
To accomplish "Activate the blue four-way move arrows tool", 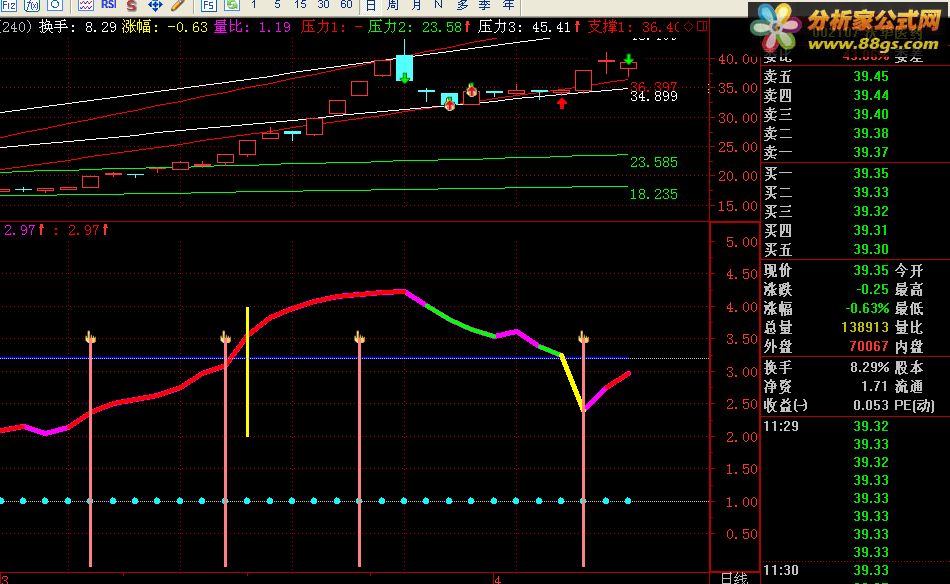I will (155, 5).
